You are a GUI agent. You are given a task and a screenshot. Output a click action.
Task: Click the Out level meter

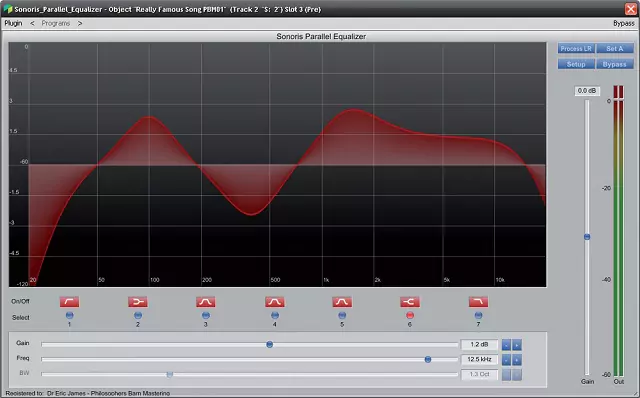[619, 231]
